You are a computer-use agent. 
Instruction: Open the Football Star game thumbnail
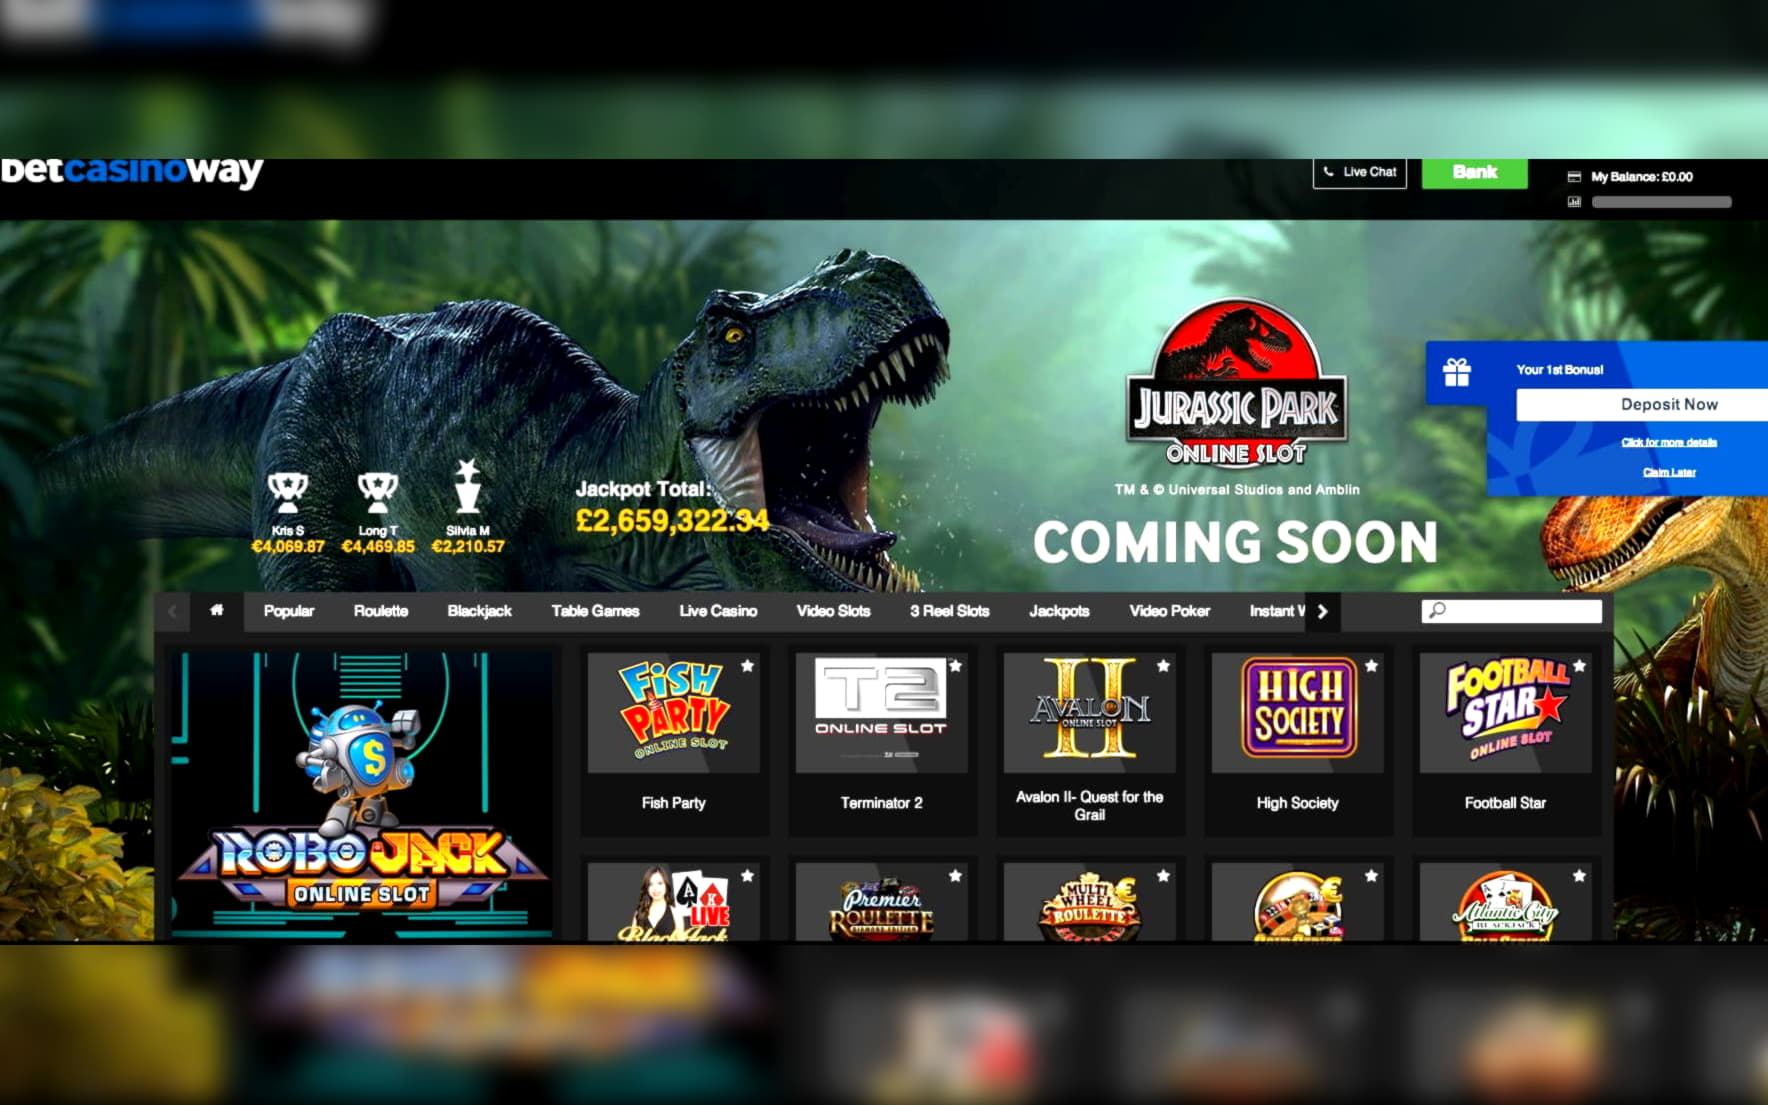coord(1505,713)
